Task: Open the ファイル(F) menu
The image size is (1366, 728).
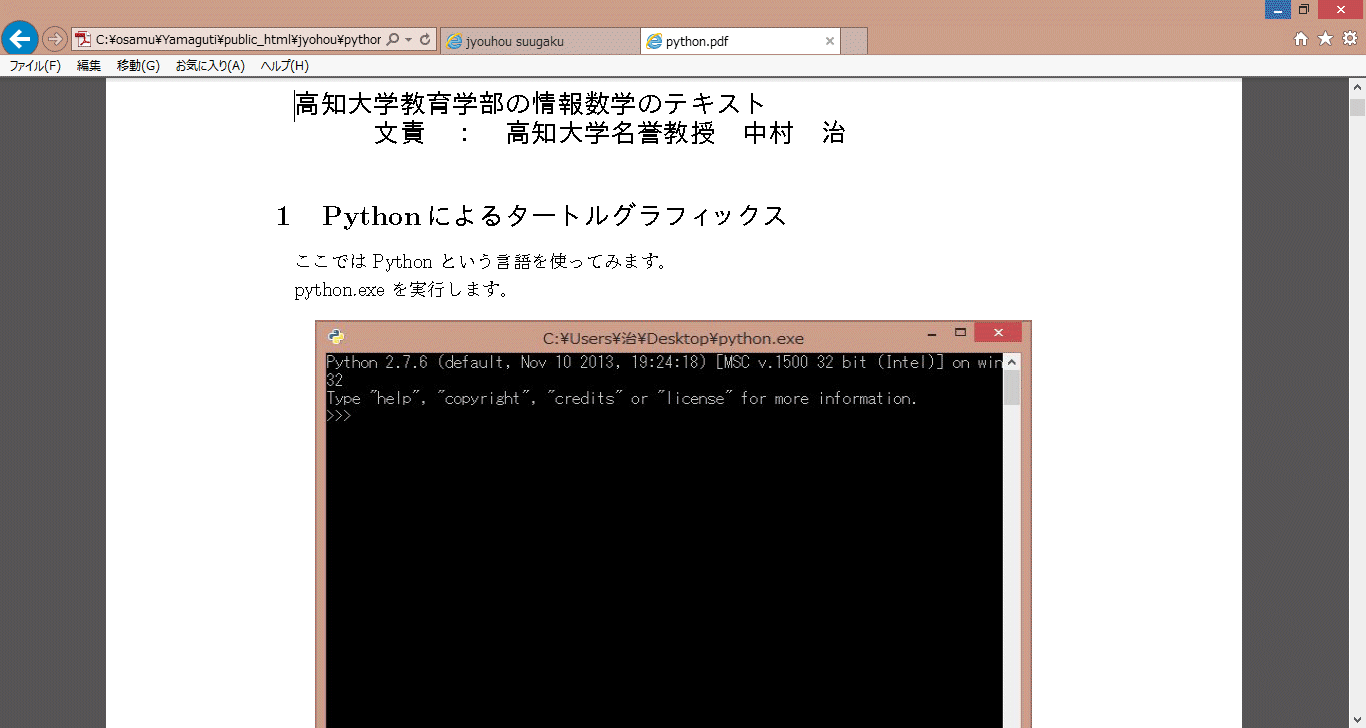Action: click(35, 66)
